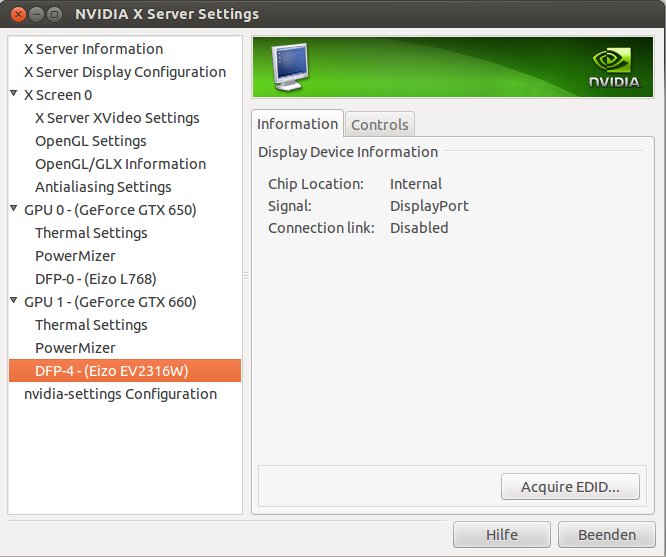666x557 pixels.
Task: Click the 'Display Device Information' heading
Action: click(x=348, y=152)
